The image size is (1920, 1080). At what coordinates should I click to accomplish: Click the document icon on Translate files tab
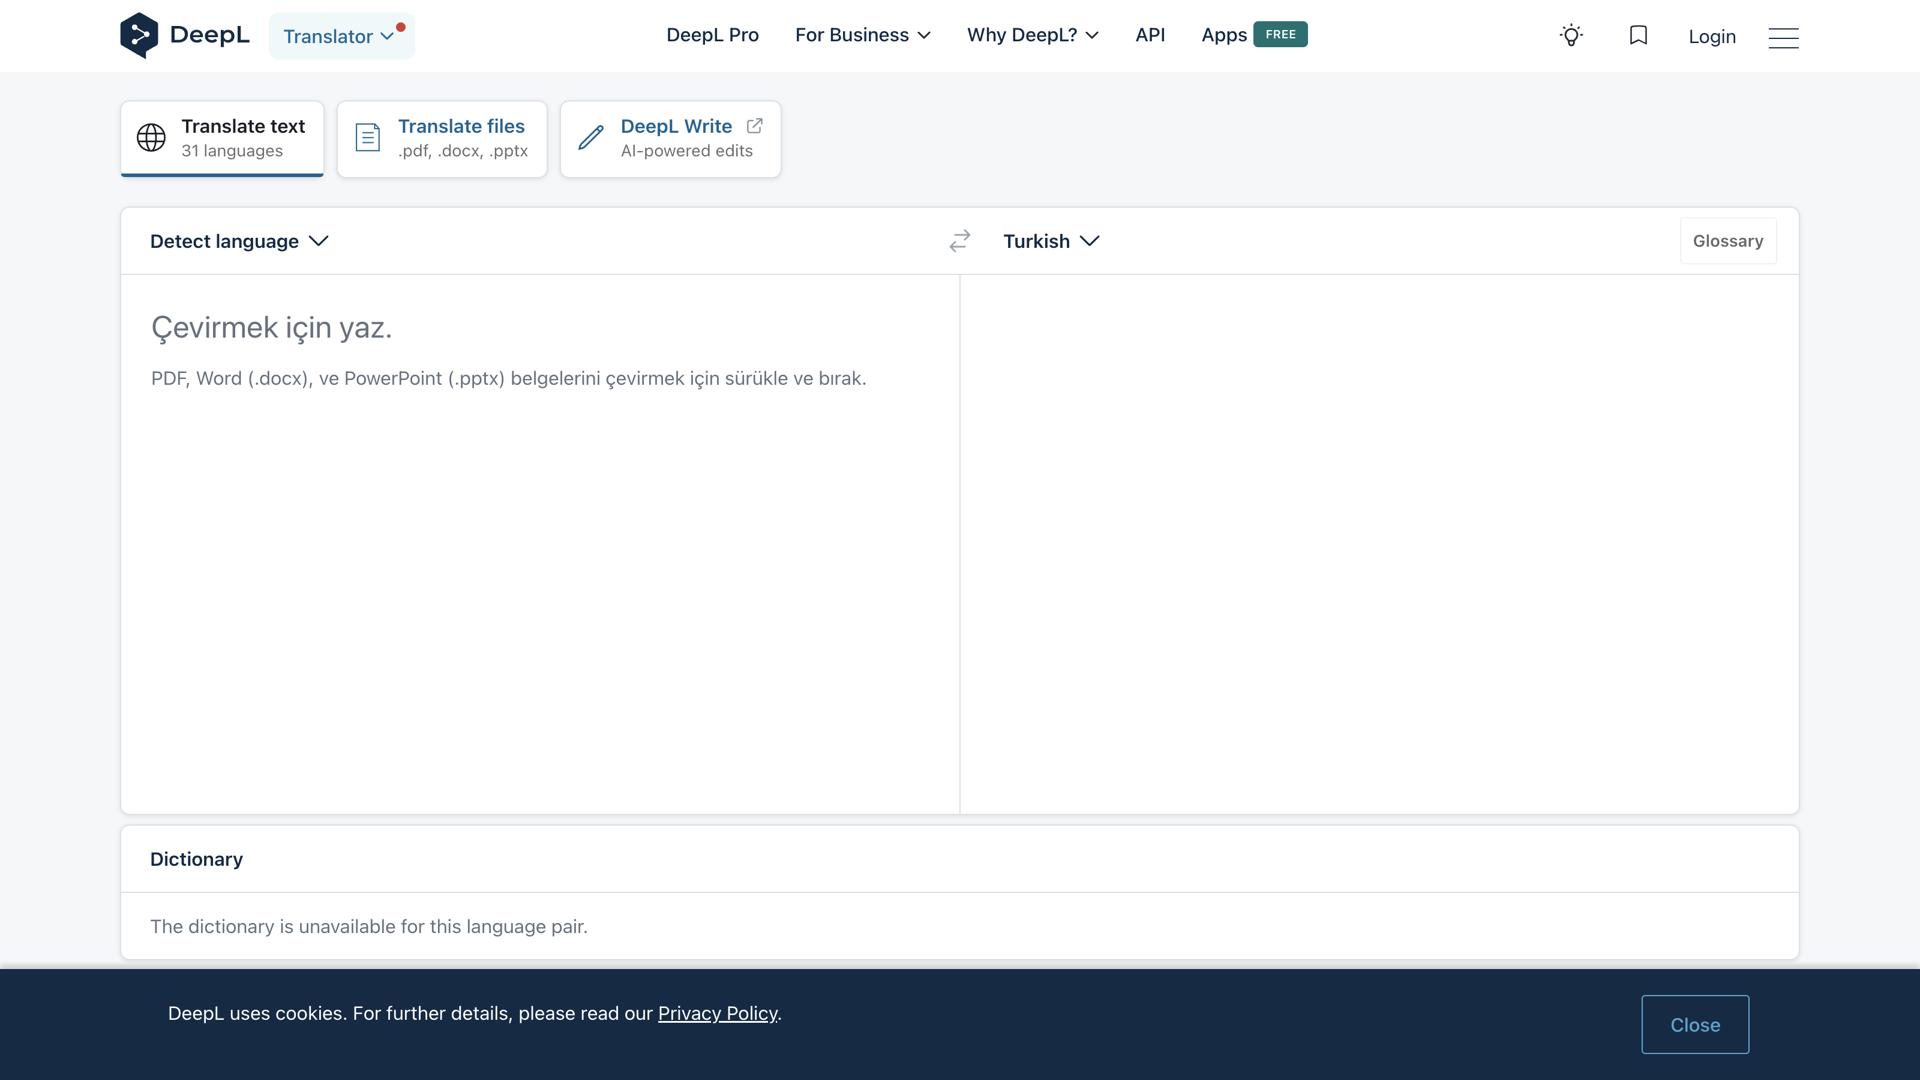pyautogui.click(x=367, y=137)
